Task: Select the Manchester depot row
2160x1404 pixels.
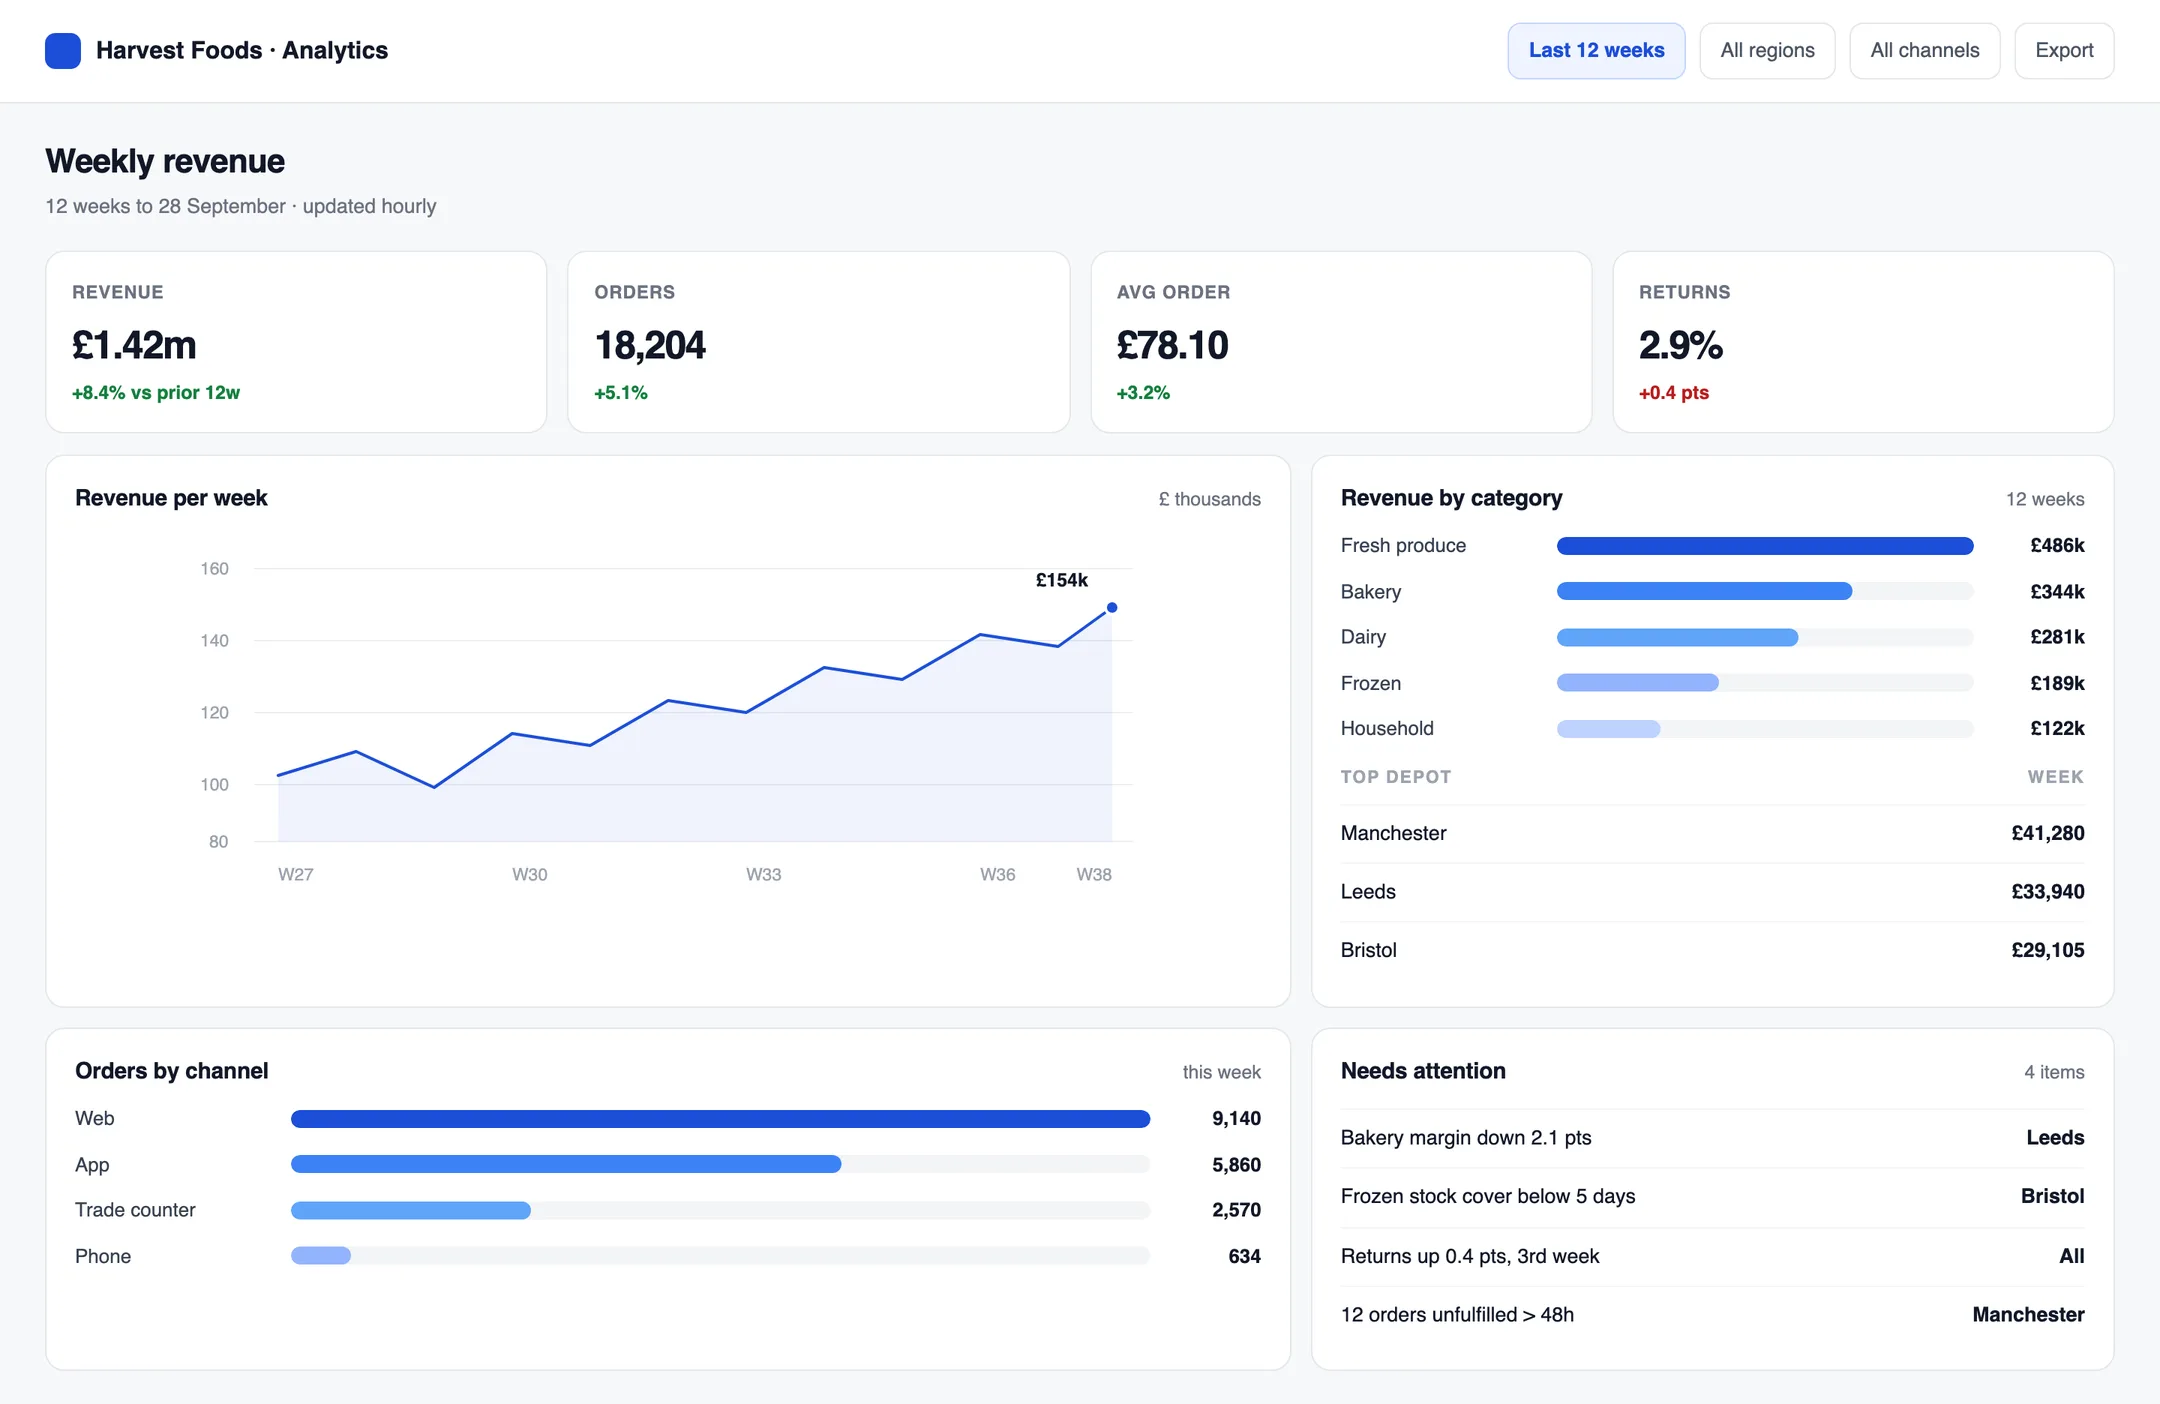Action: point(1712,834)
